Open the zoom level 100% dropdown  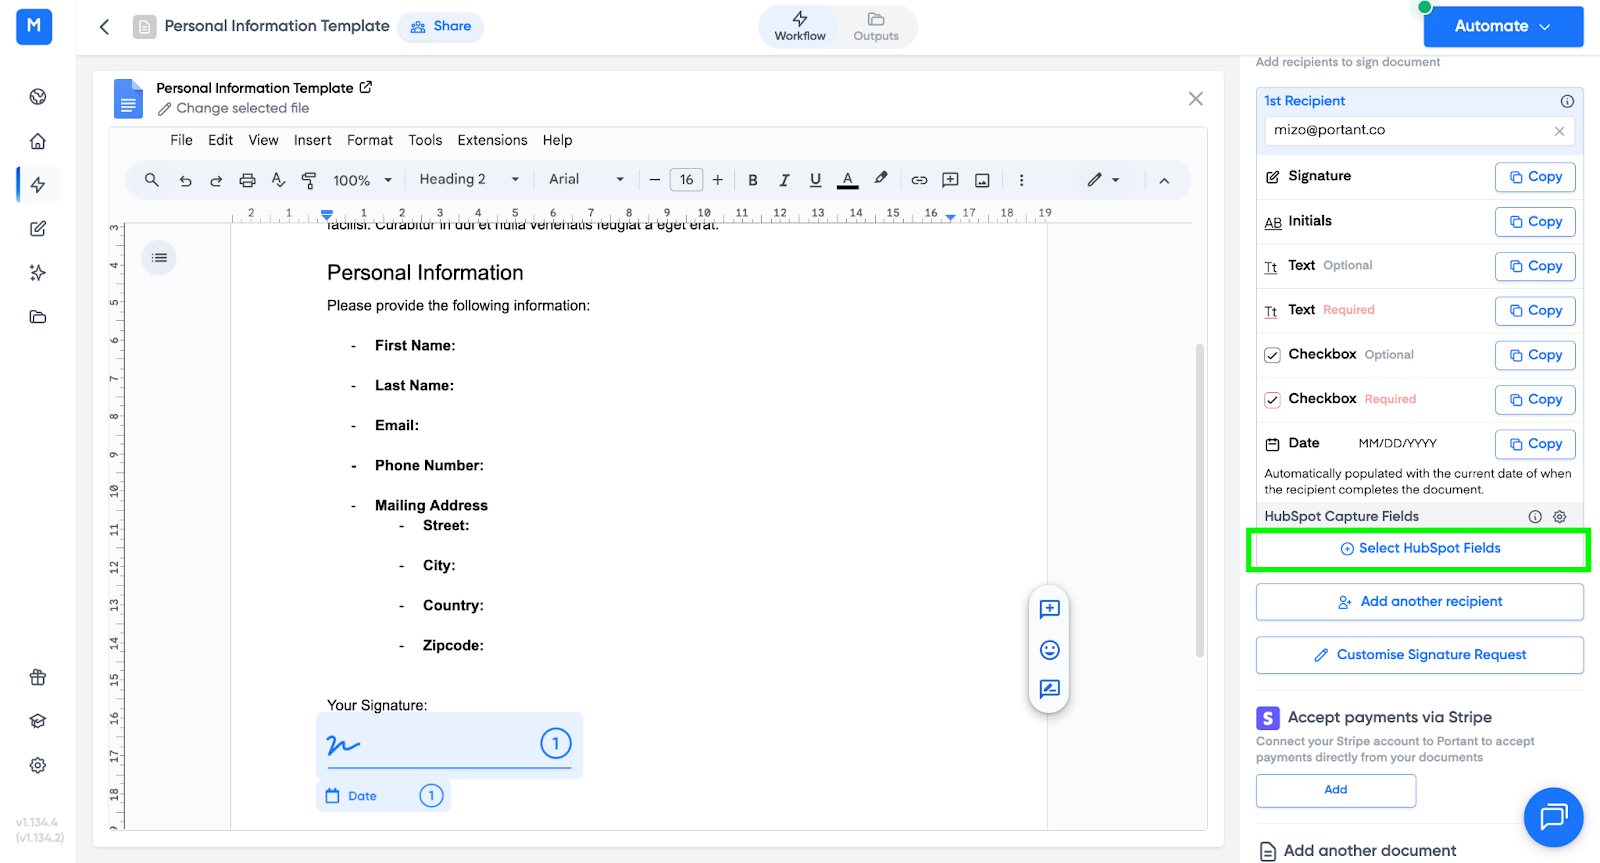point(362,181)
